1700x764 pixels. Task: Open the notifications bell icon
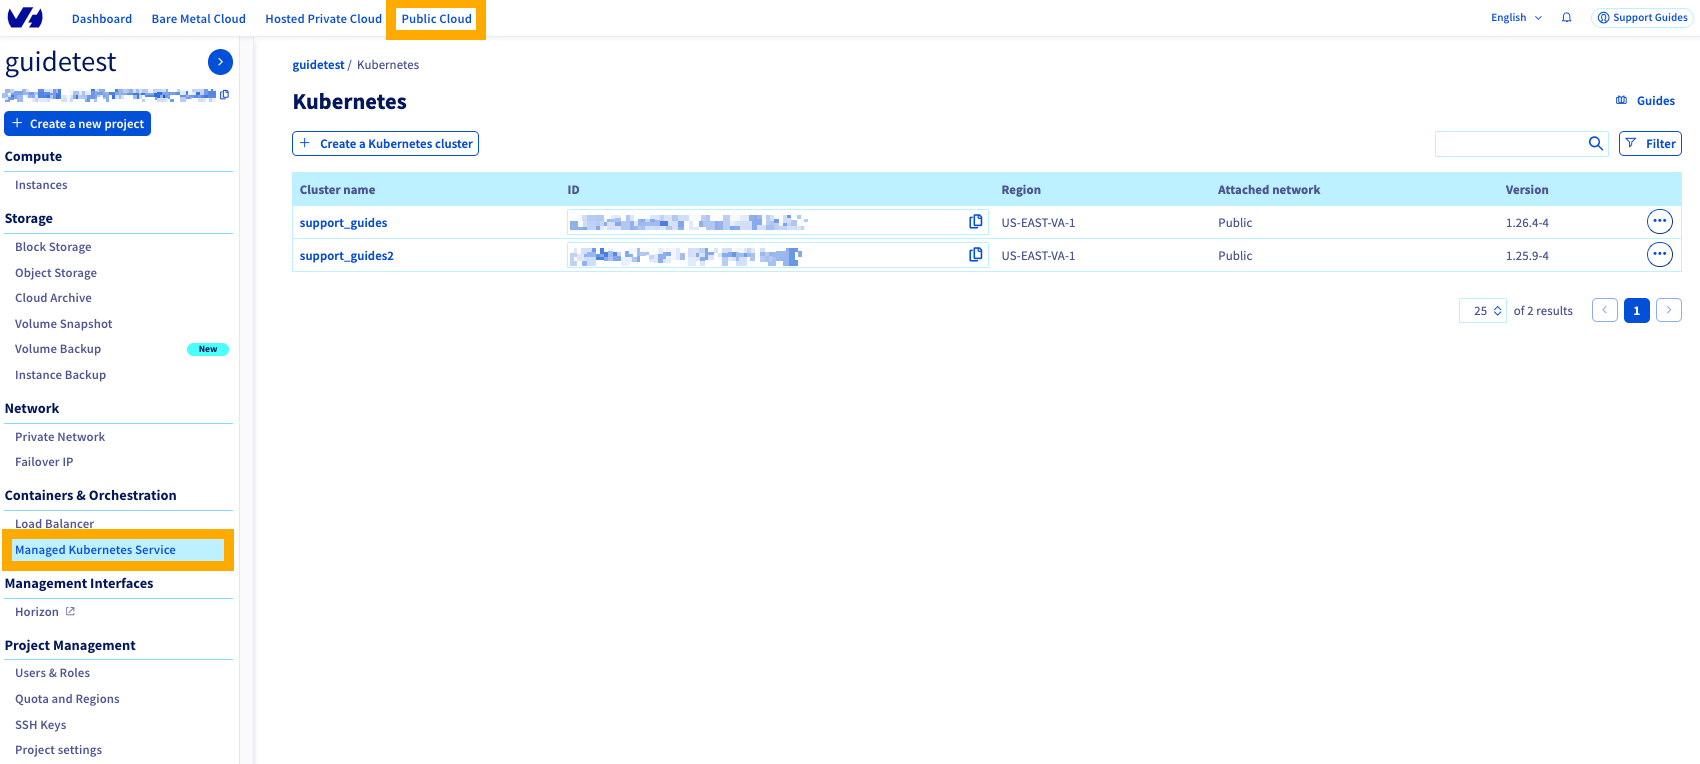(x=1567, y=18)
